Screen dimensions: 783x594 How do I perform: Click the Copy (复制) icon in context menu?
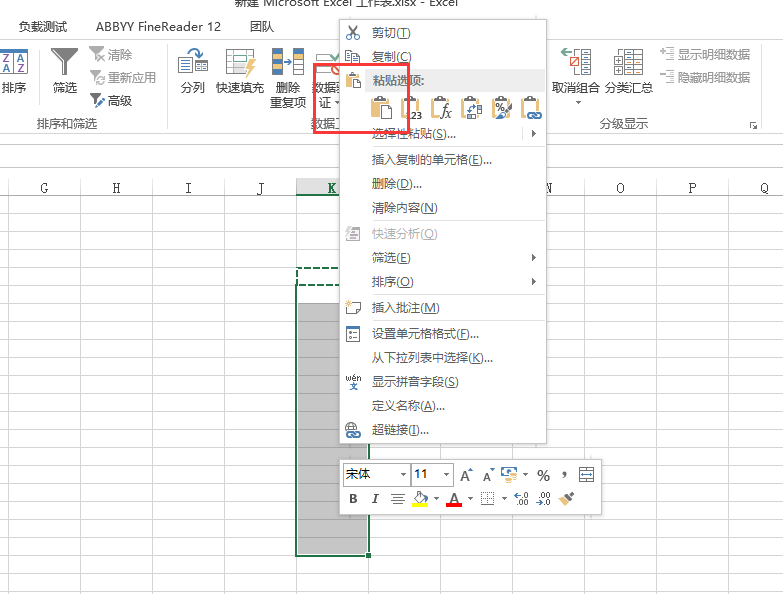point(353,56)
